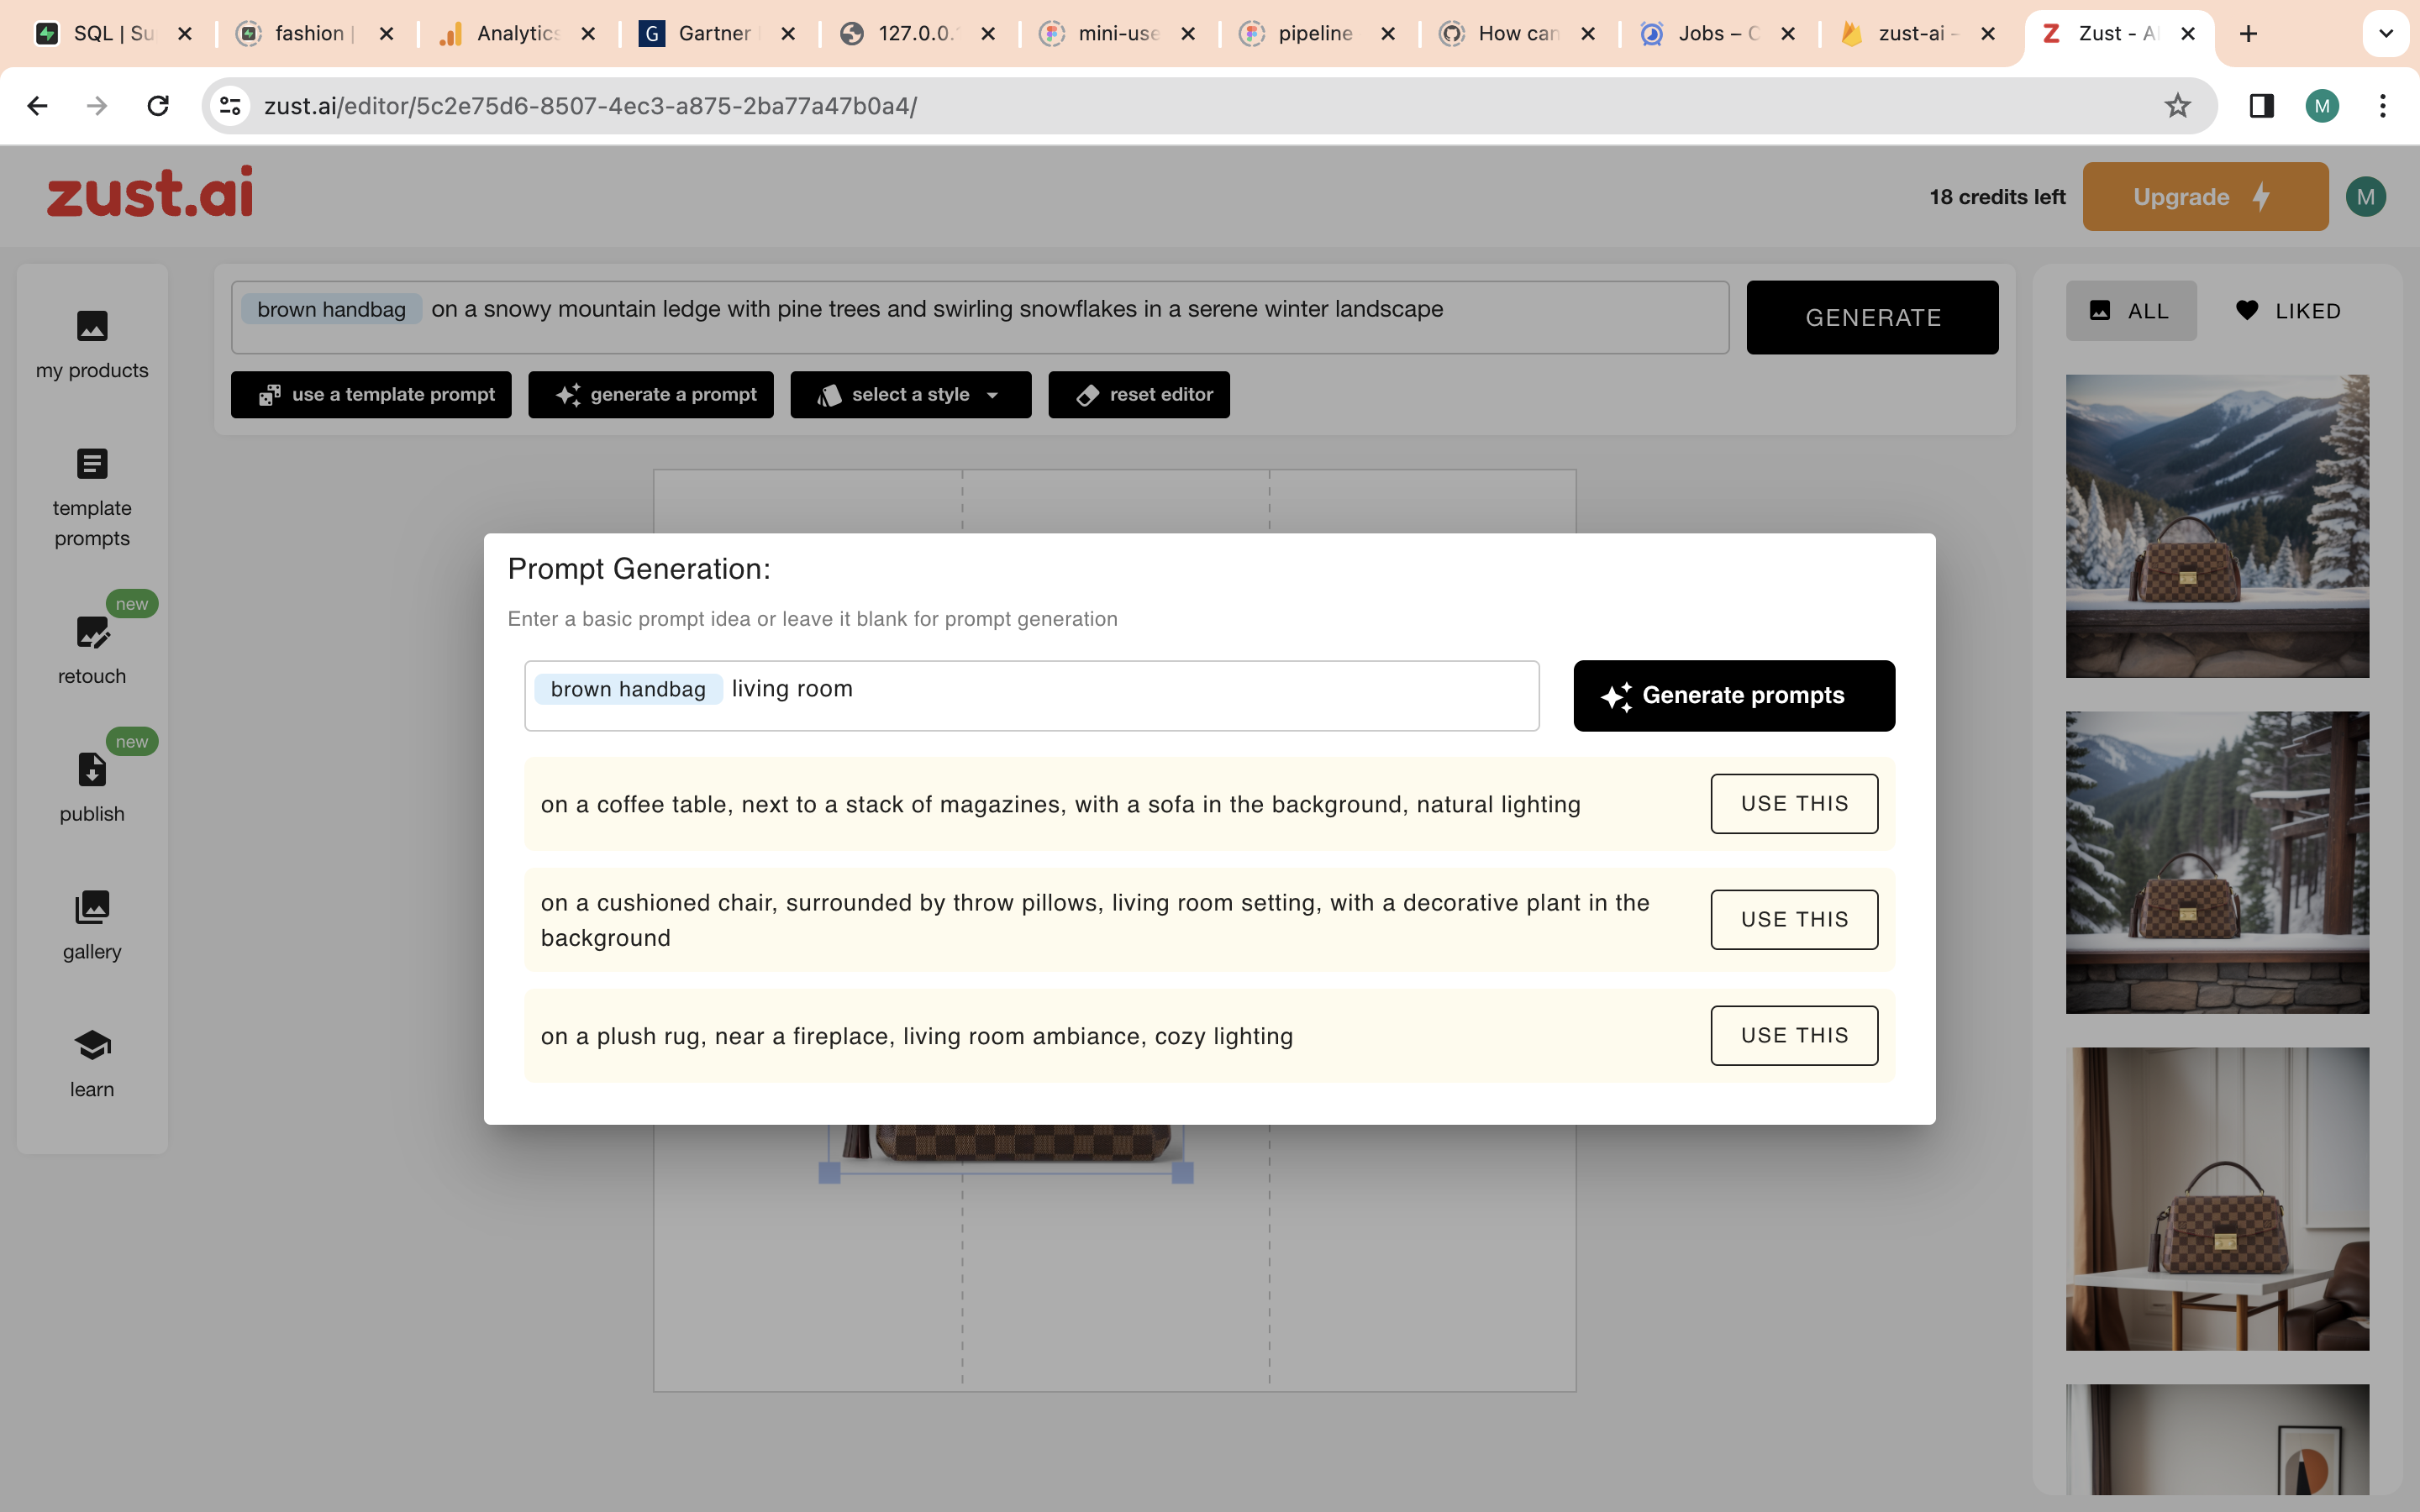Open Chrome's three-dot menu

coord(2383,105)
